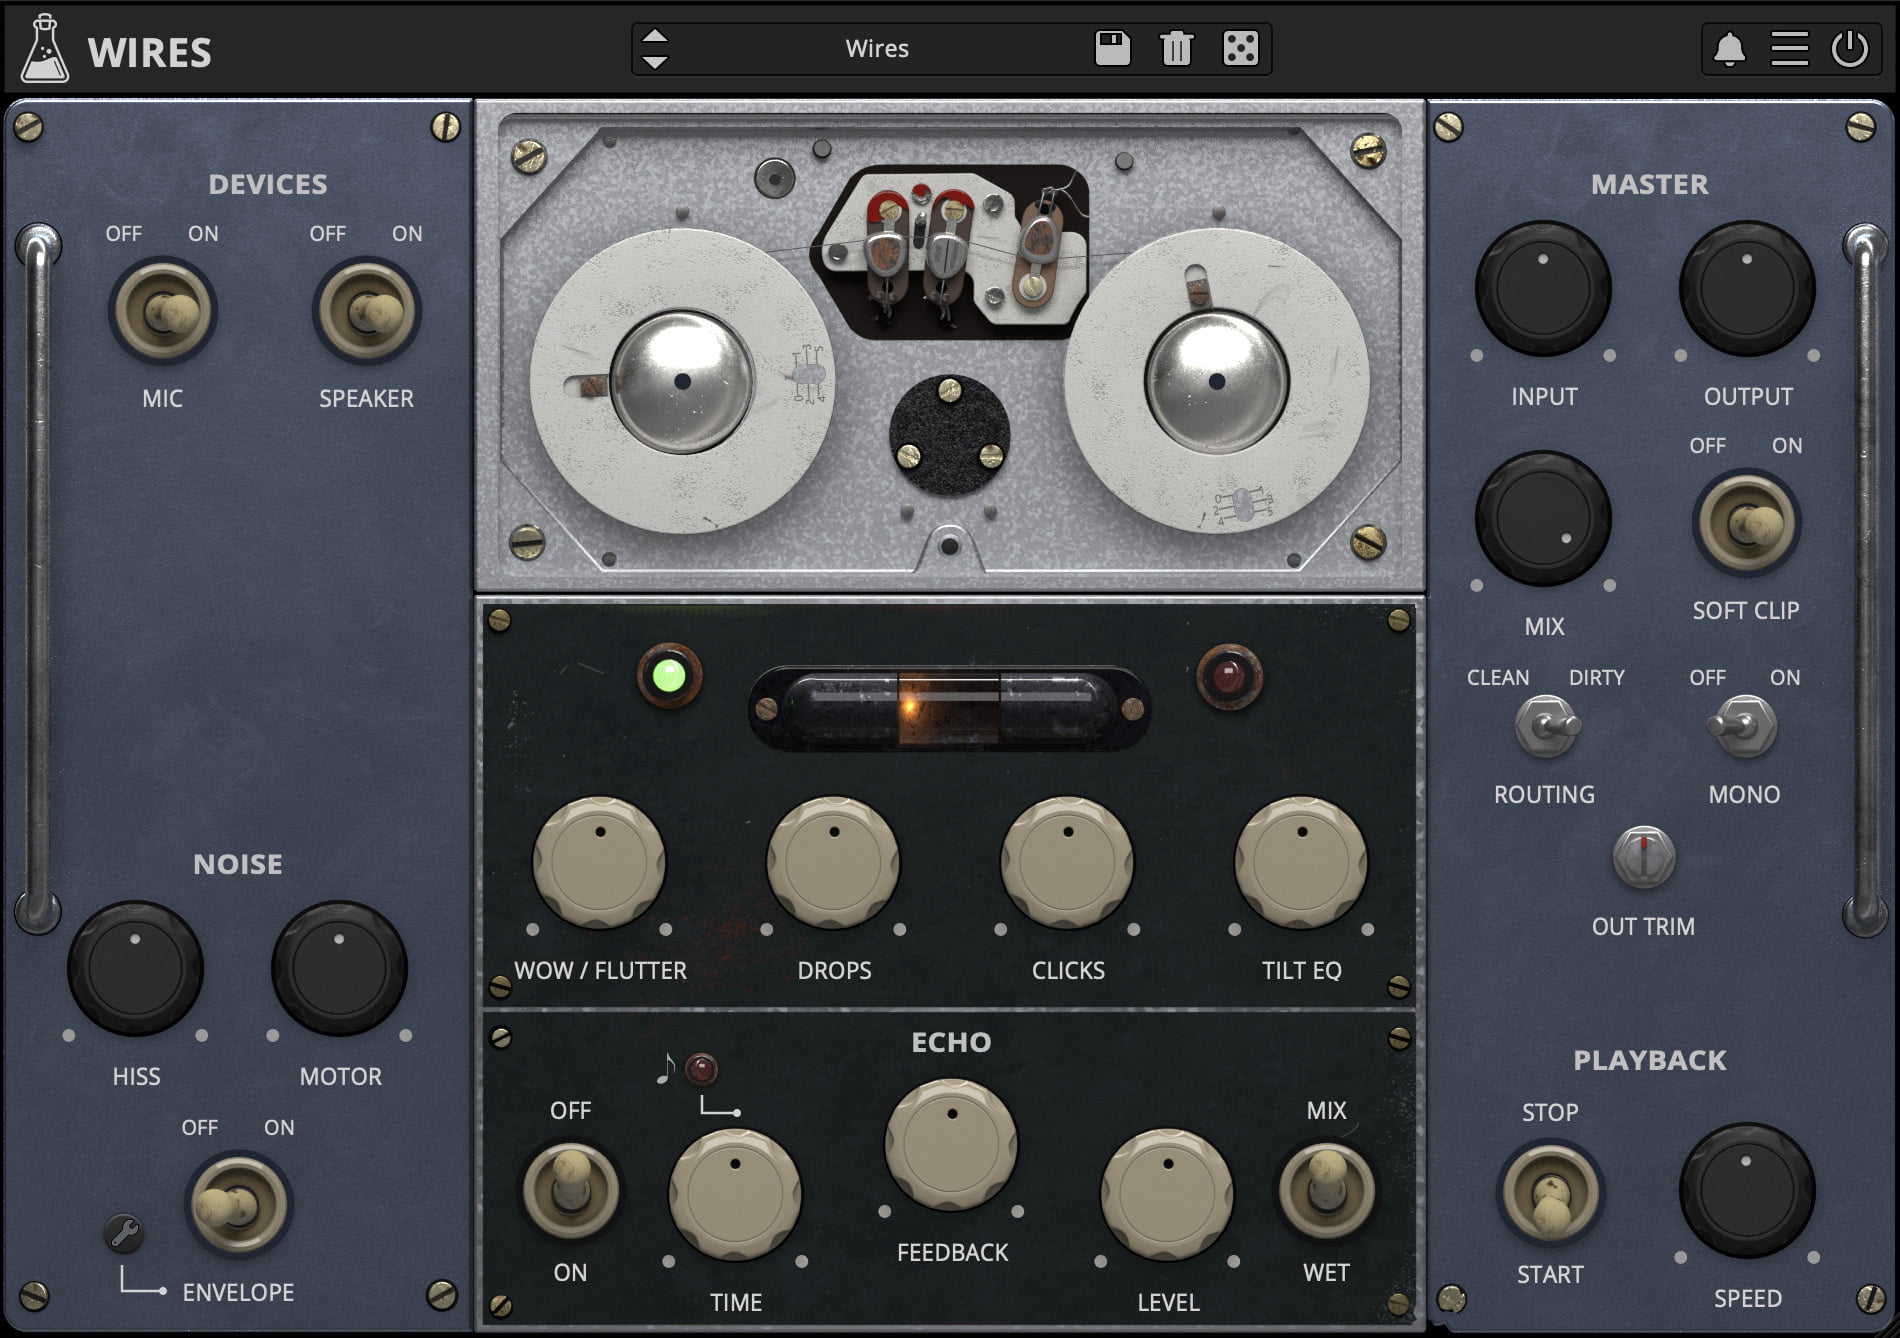This screenshot has height=1338, width=1900.
Task: Flip the SPEAKER device switch
Action: (367, 311)
